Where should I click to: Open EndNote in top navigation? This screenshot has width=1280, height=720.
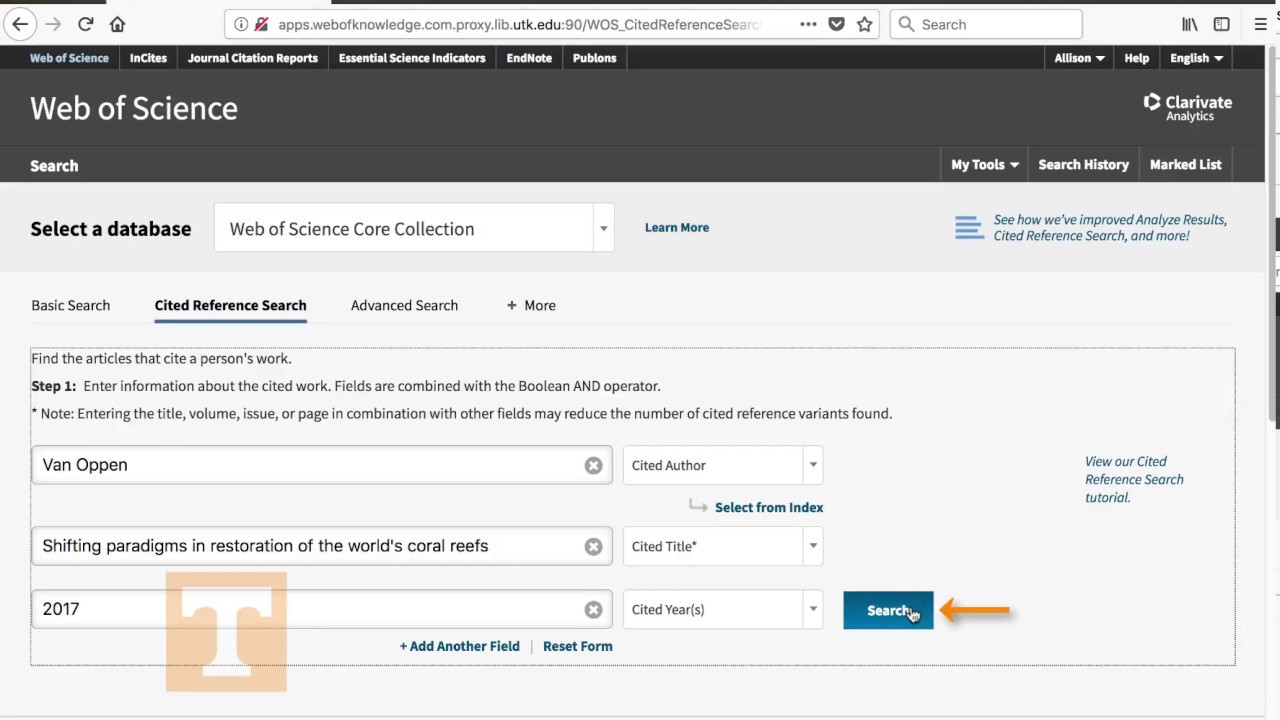click(x=529, y=58)
